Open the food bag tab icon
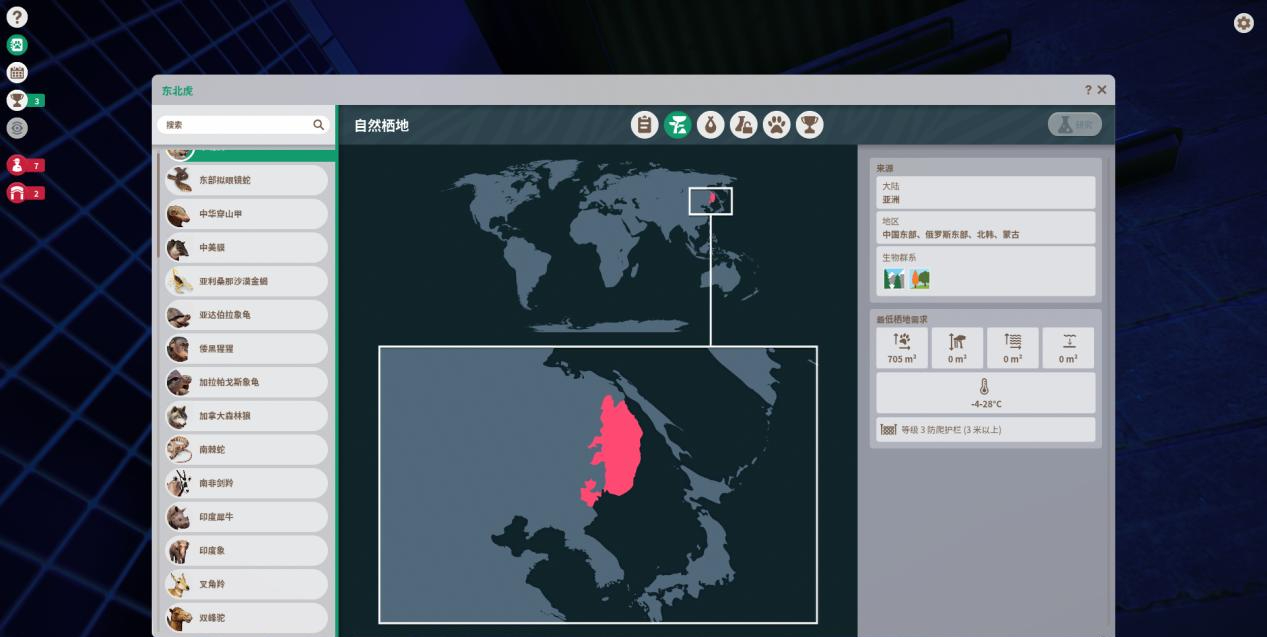 click(x=710, y=125)
